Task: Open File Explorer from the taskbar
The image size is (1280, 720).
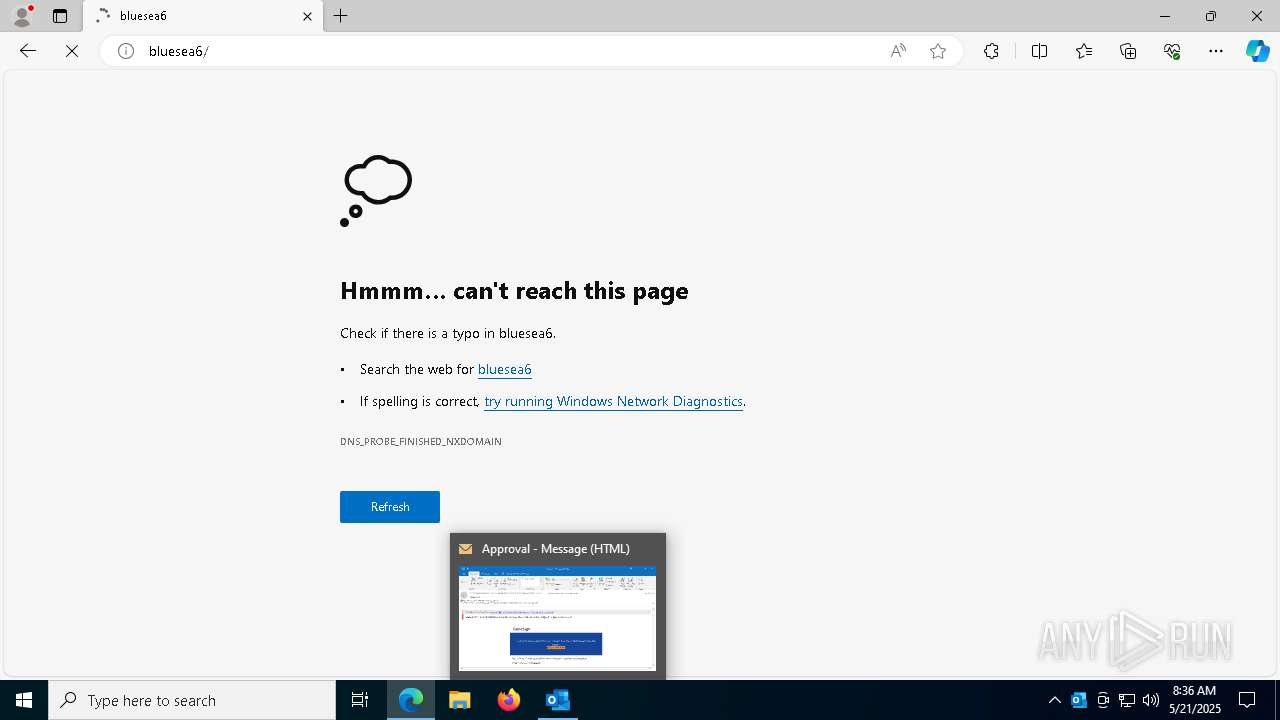Action: 460,700
